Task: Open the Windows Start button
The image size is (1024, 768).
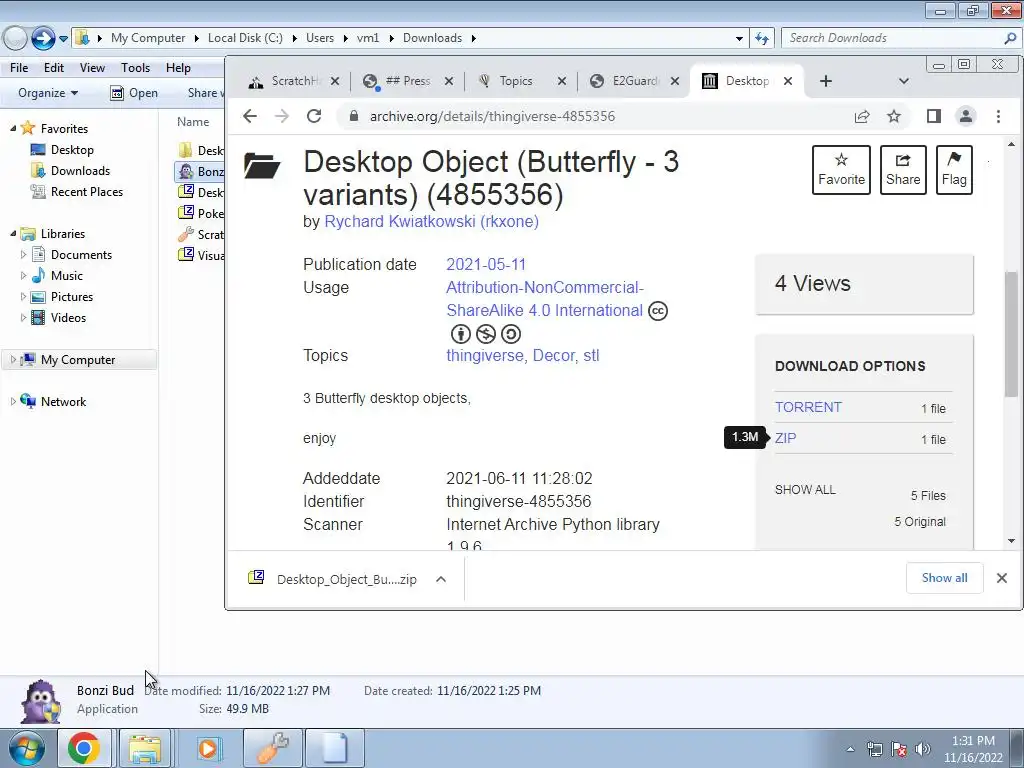Action: 26,748
